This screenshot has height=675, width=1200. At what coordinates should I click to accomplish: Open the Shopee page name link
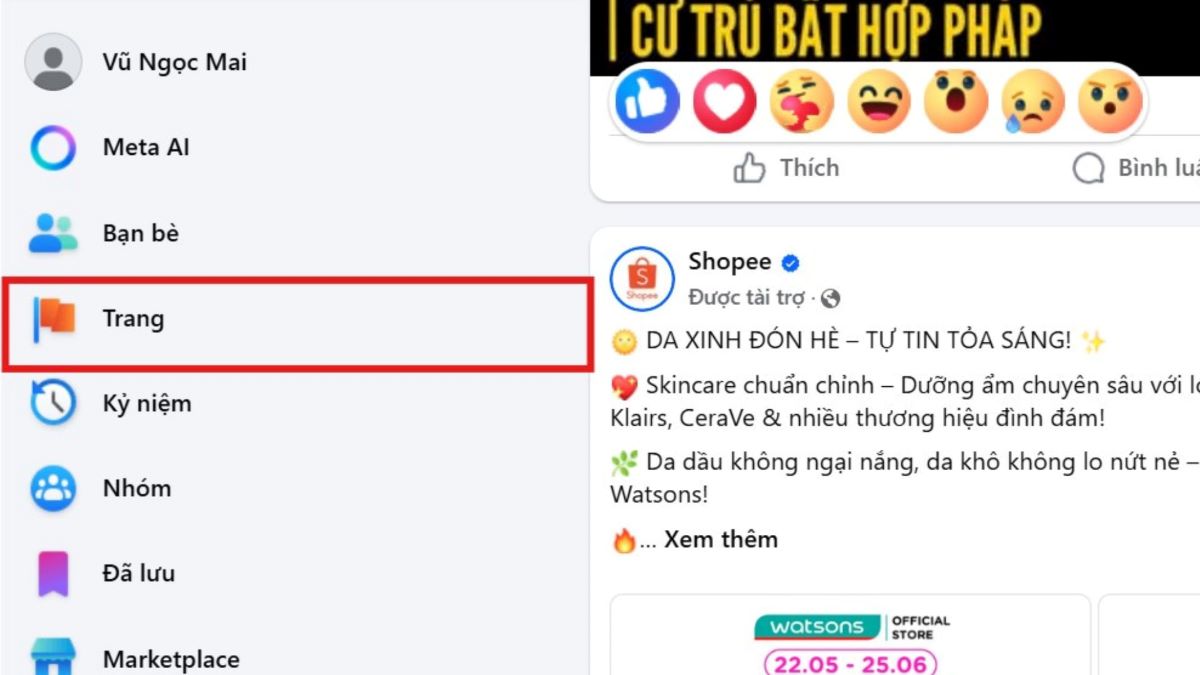[x=730, y=262]
